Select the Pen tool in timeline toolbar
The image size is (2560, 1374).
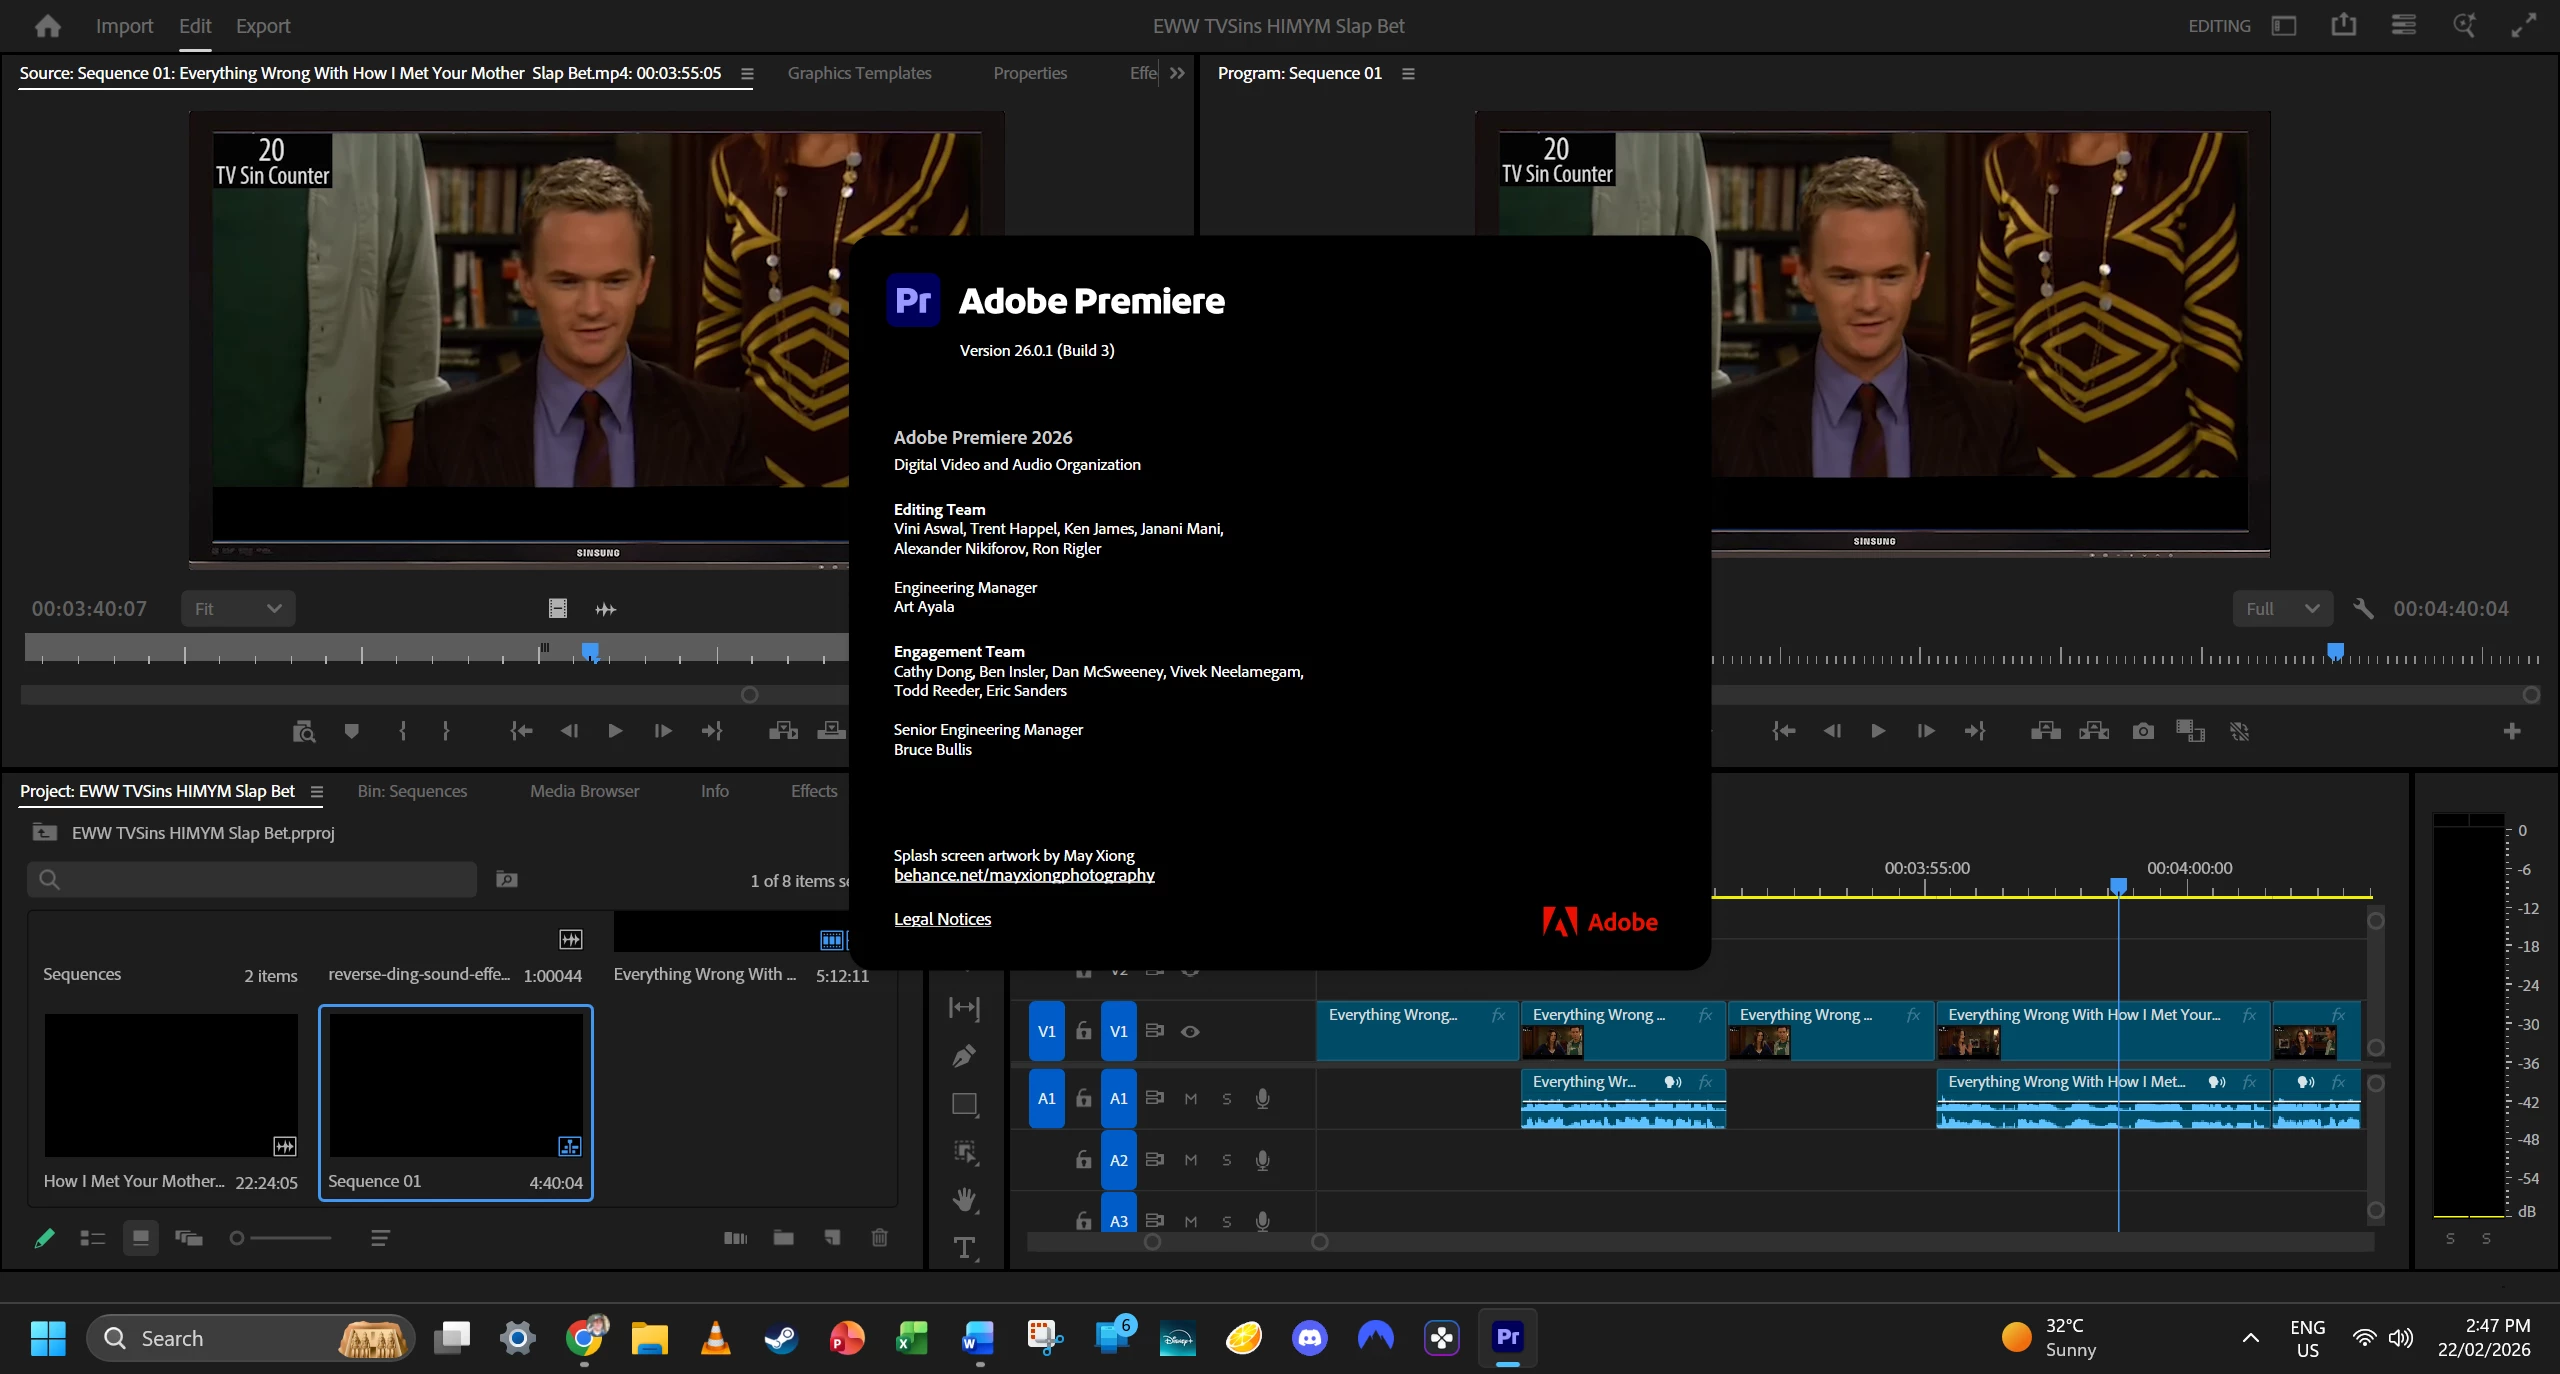(x=964, y=1056)
